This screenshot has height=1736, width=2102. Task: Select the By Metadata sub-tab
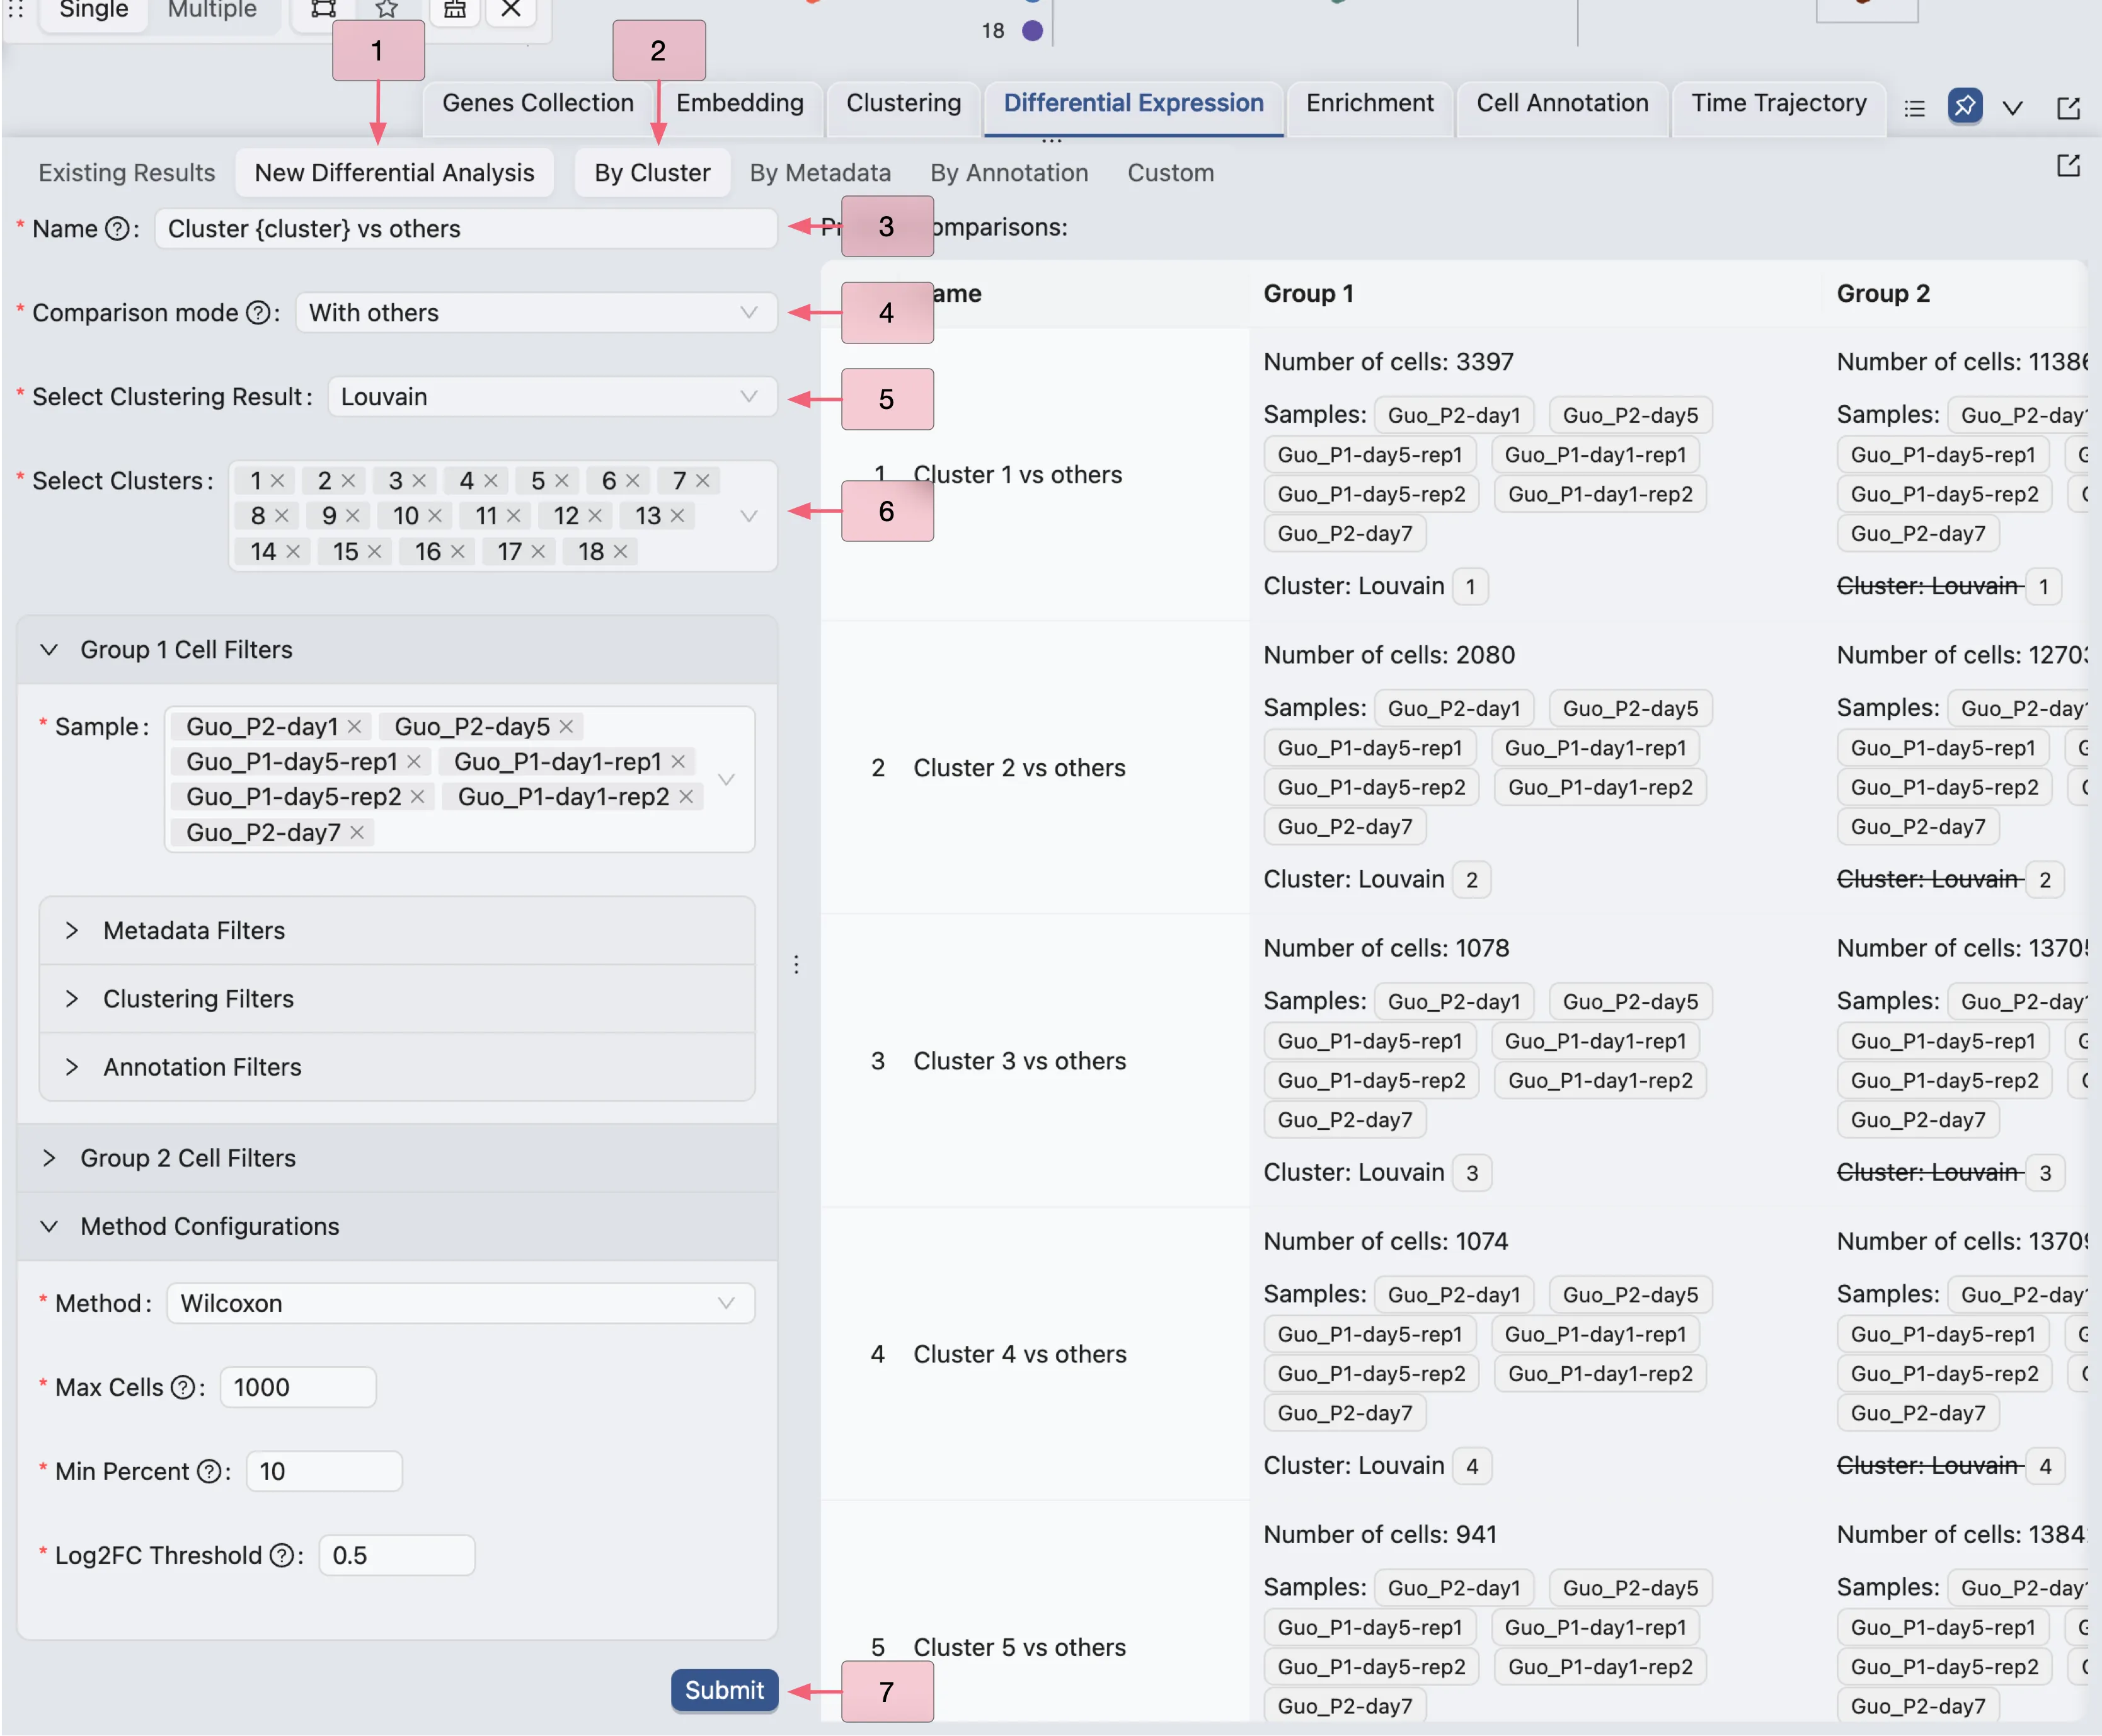point(819,173)
